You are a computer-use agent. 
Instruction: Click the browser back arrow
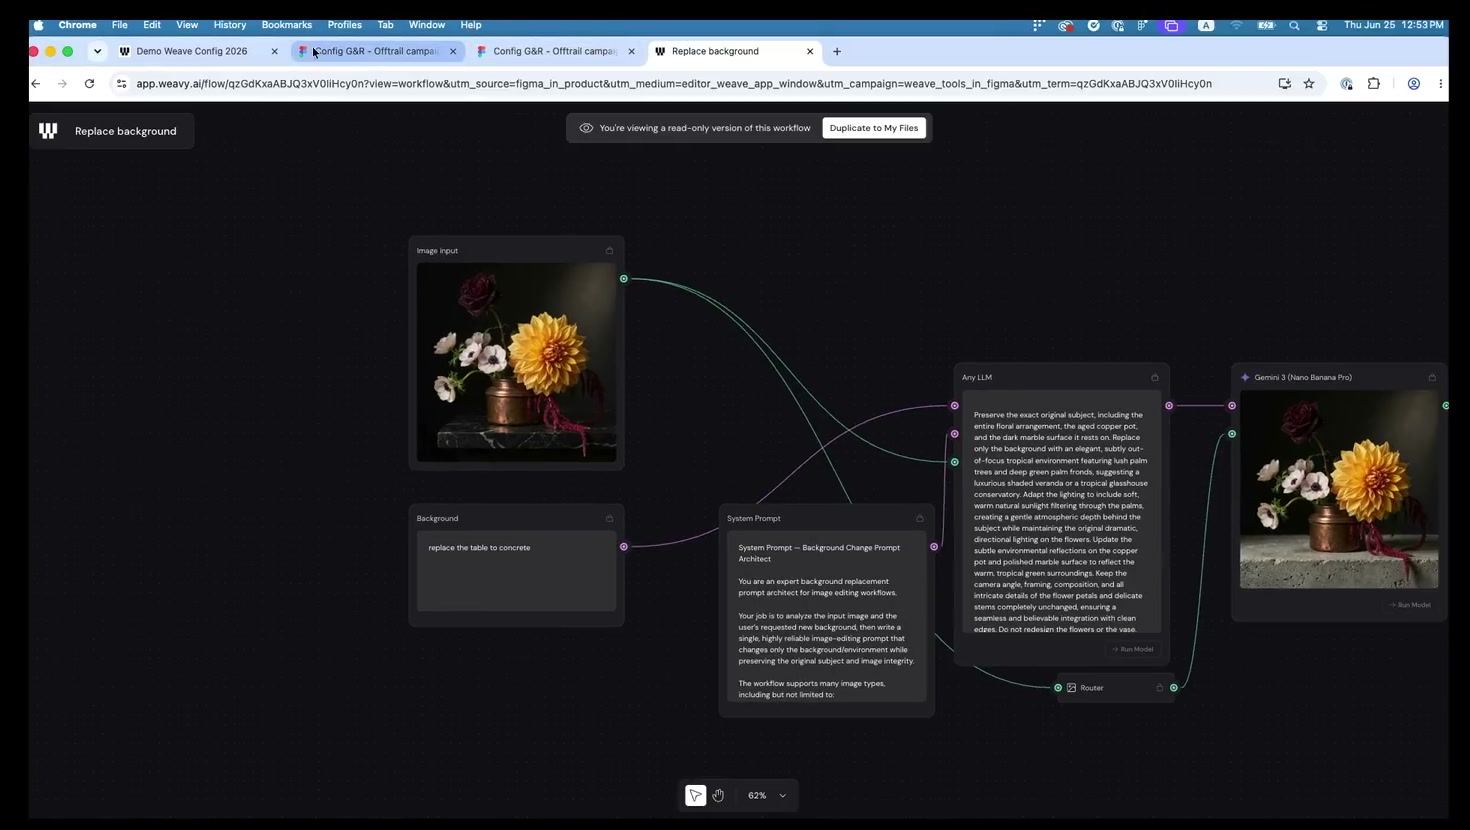tap(36, 84)
